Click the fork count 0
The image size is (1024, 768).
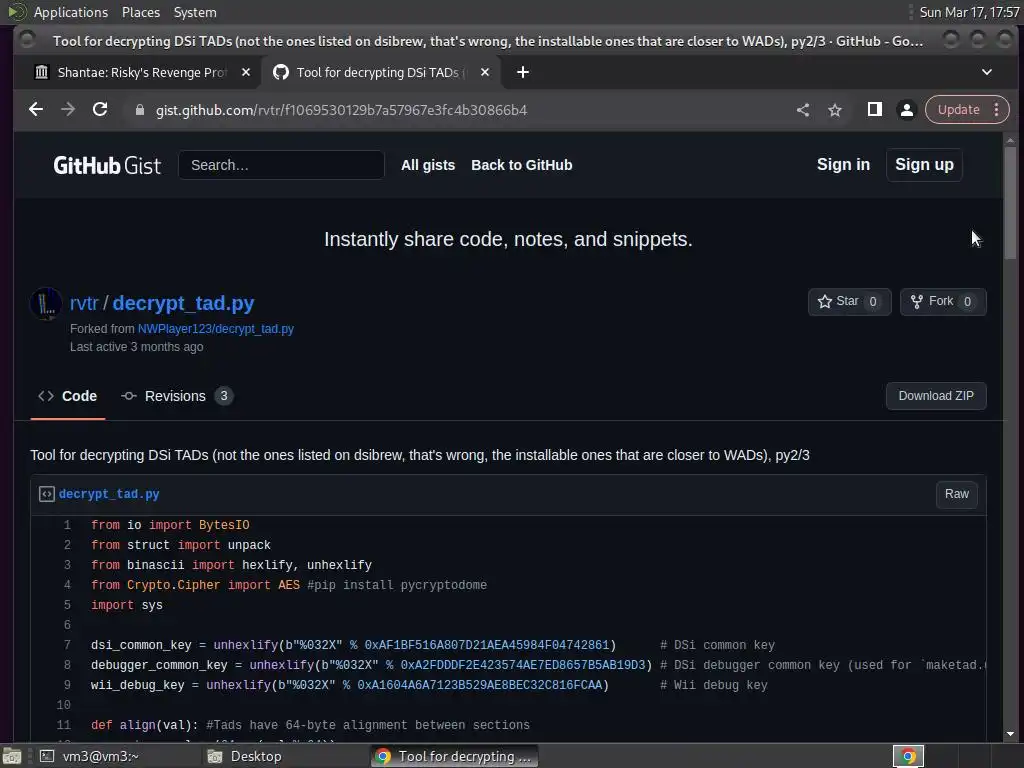click(x=967, y=302)
